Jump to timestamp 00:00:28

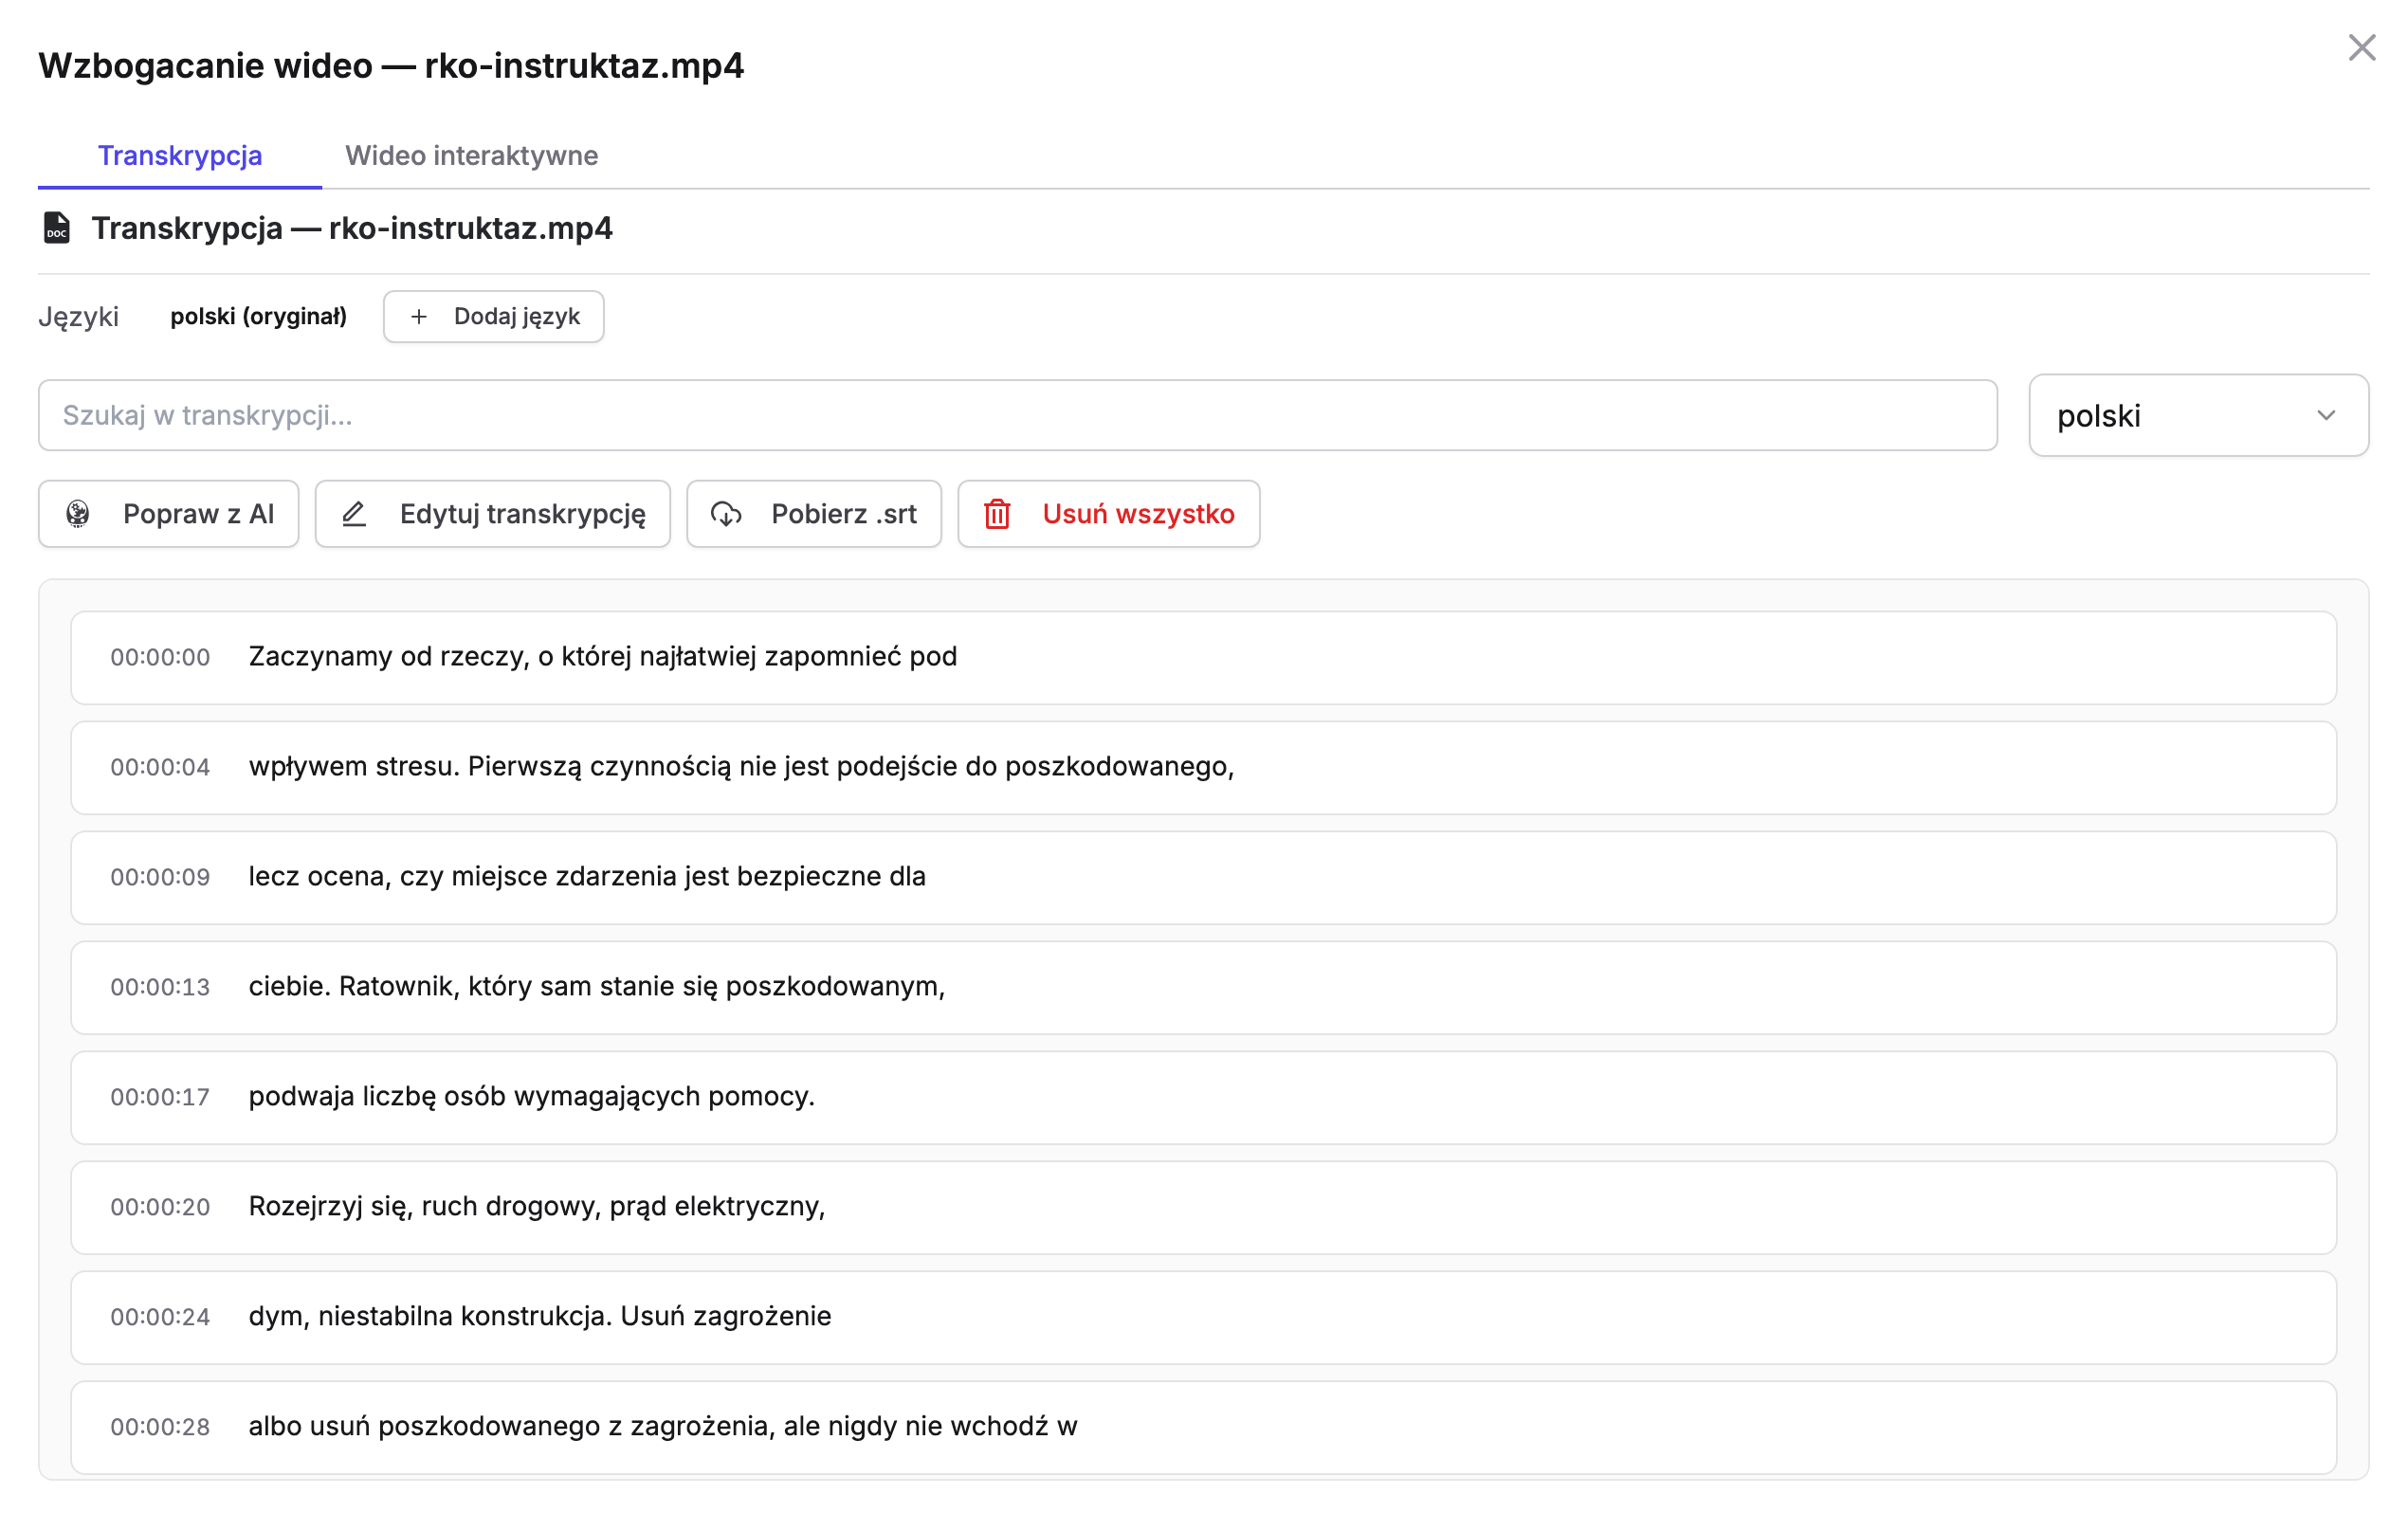click(x=160, y=1427)
